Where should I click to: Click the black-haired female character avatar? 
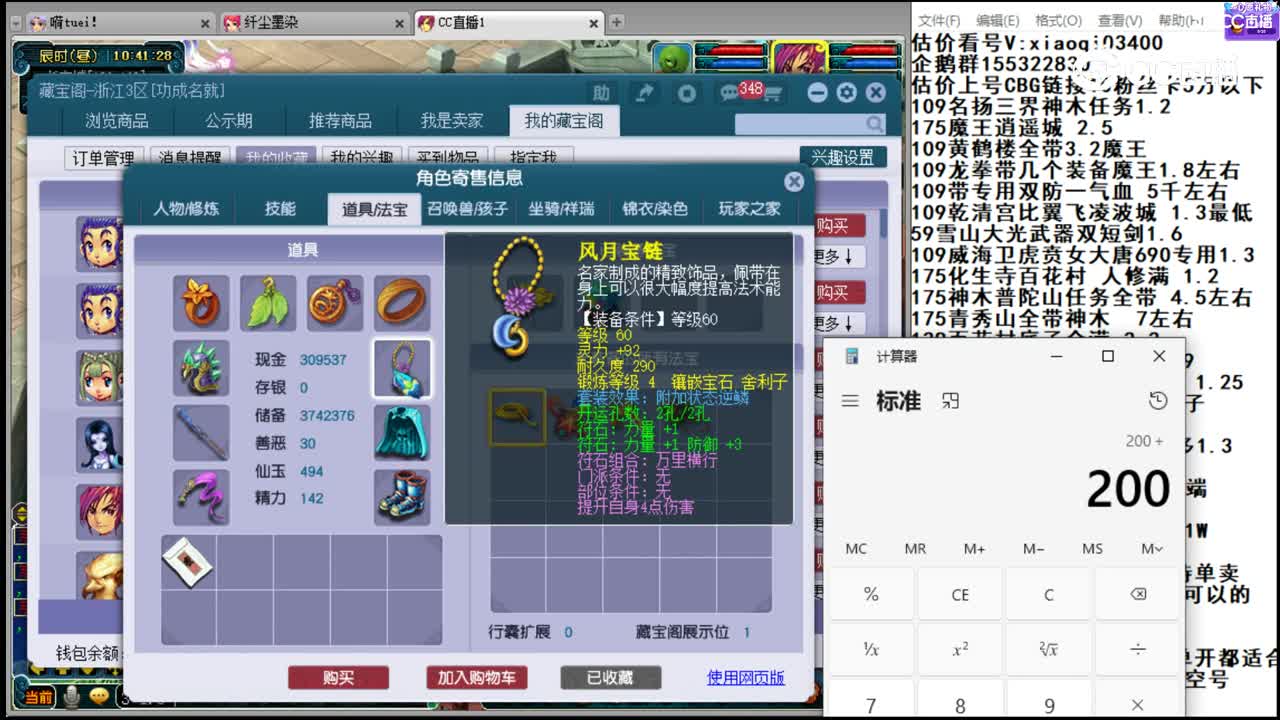click(x=100, y=443)
